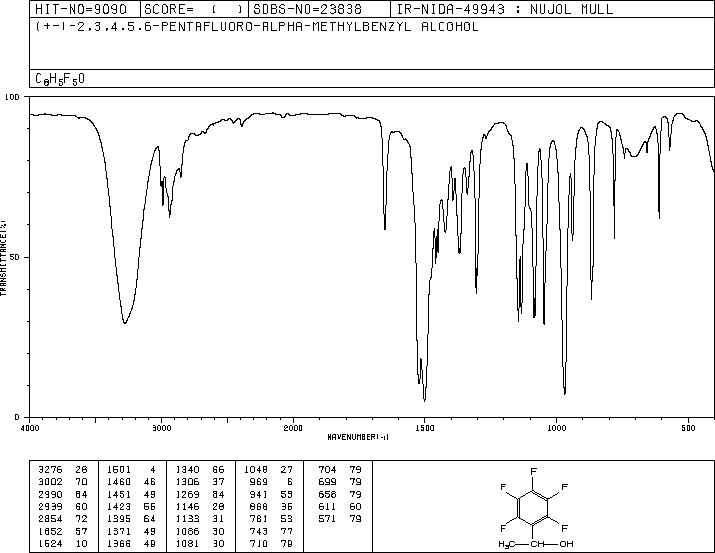Select the 2990 peak entry in table

(62, 494)
